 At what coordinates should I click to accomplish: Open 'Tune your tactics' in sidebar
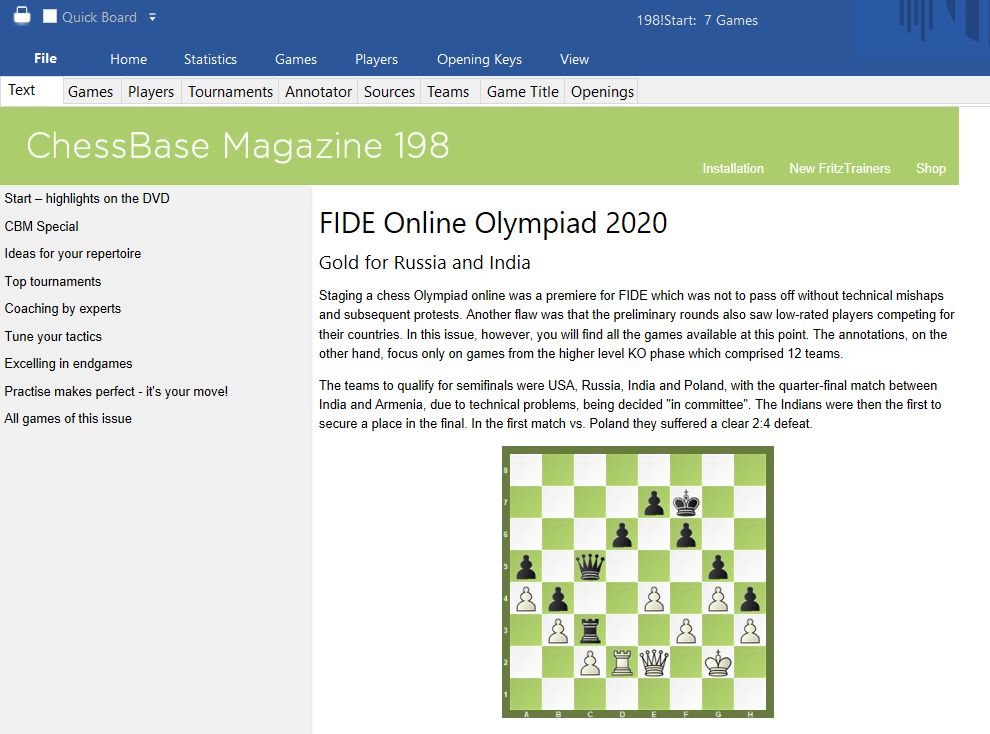[53, 336]
